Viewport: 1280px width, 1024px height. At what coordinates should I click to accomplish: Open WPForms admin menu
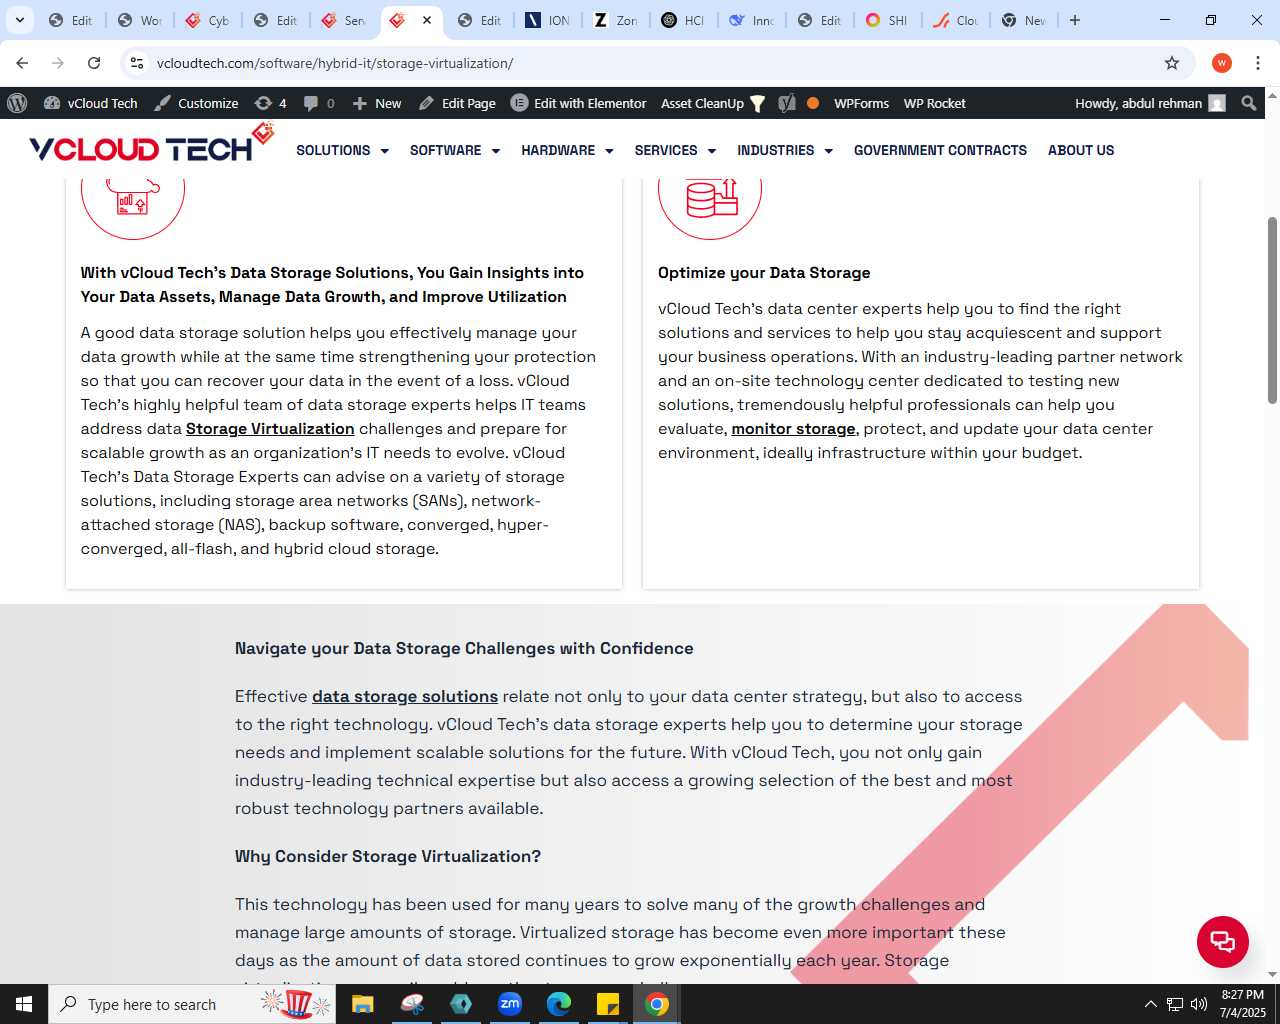point(861,103)
